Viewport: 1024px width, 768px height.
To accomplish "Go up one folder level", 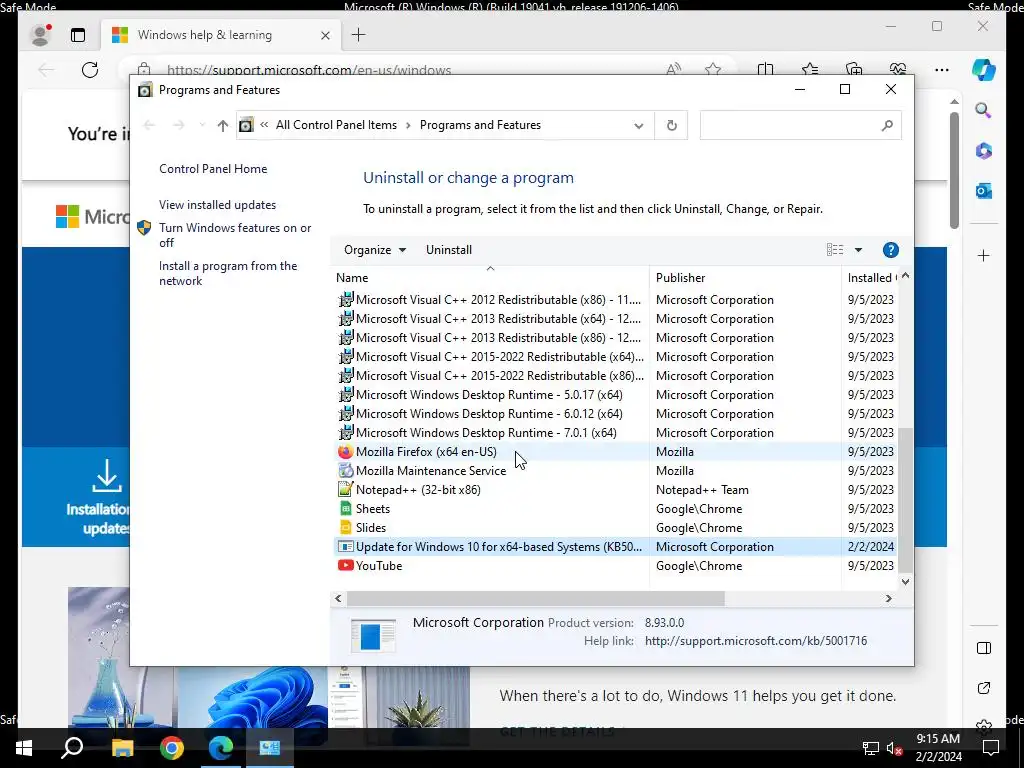I will tap(223, 125).
